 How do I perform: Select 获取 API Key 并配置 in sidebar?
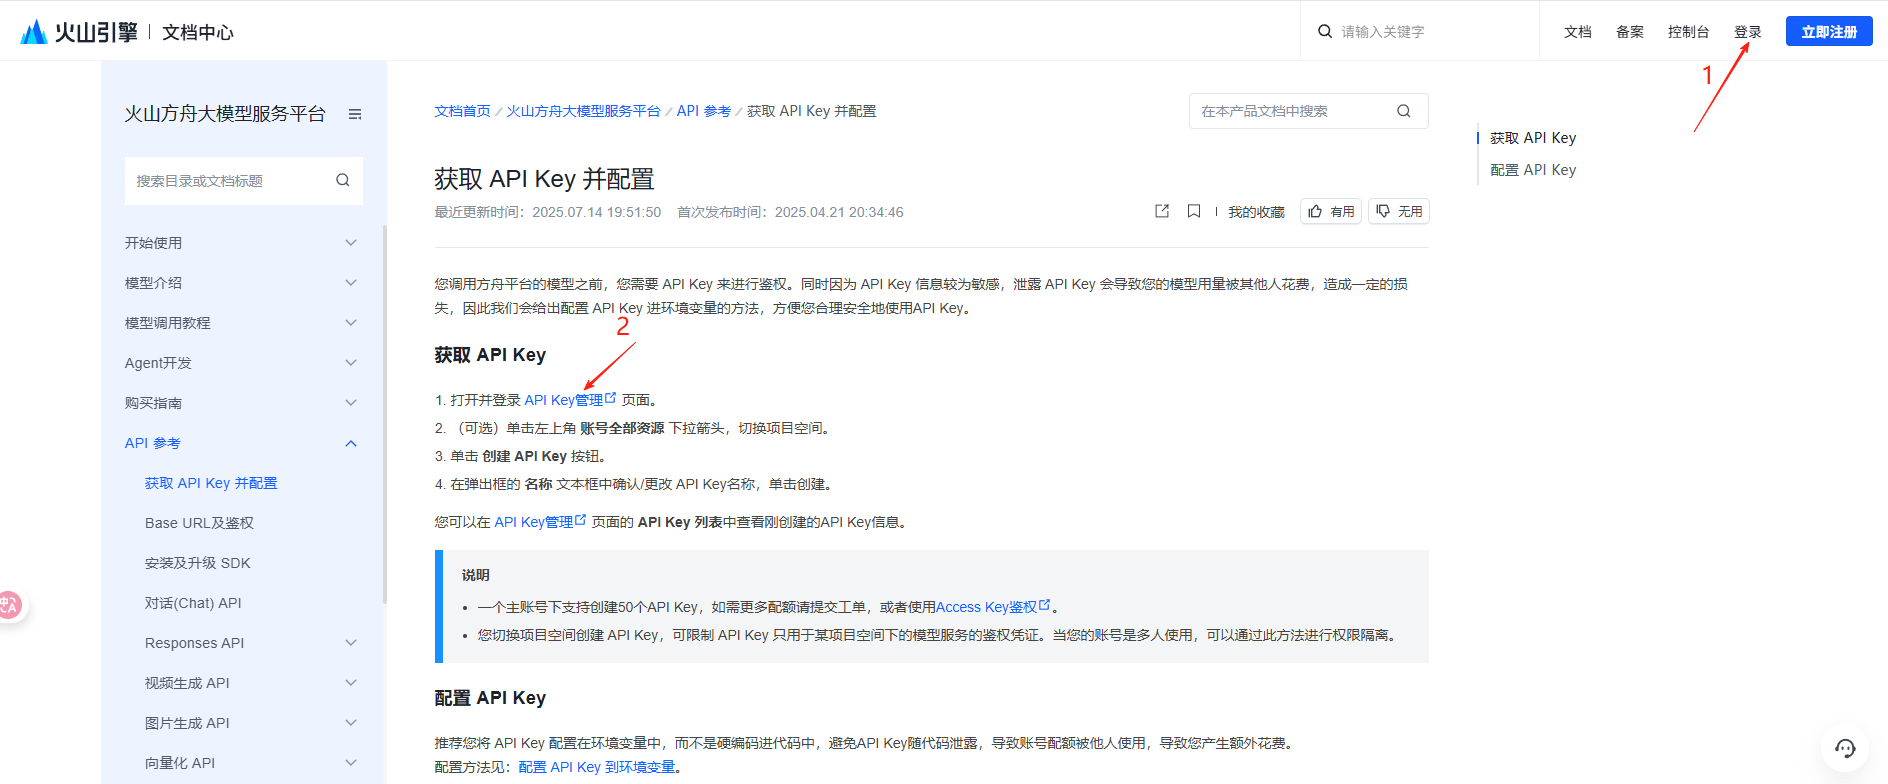(x=211, y=483)
